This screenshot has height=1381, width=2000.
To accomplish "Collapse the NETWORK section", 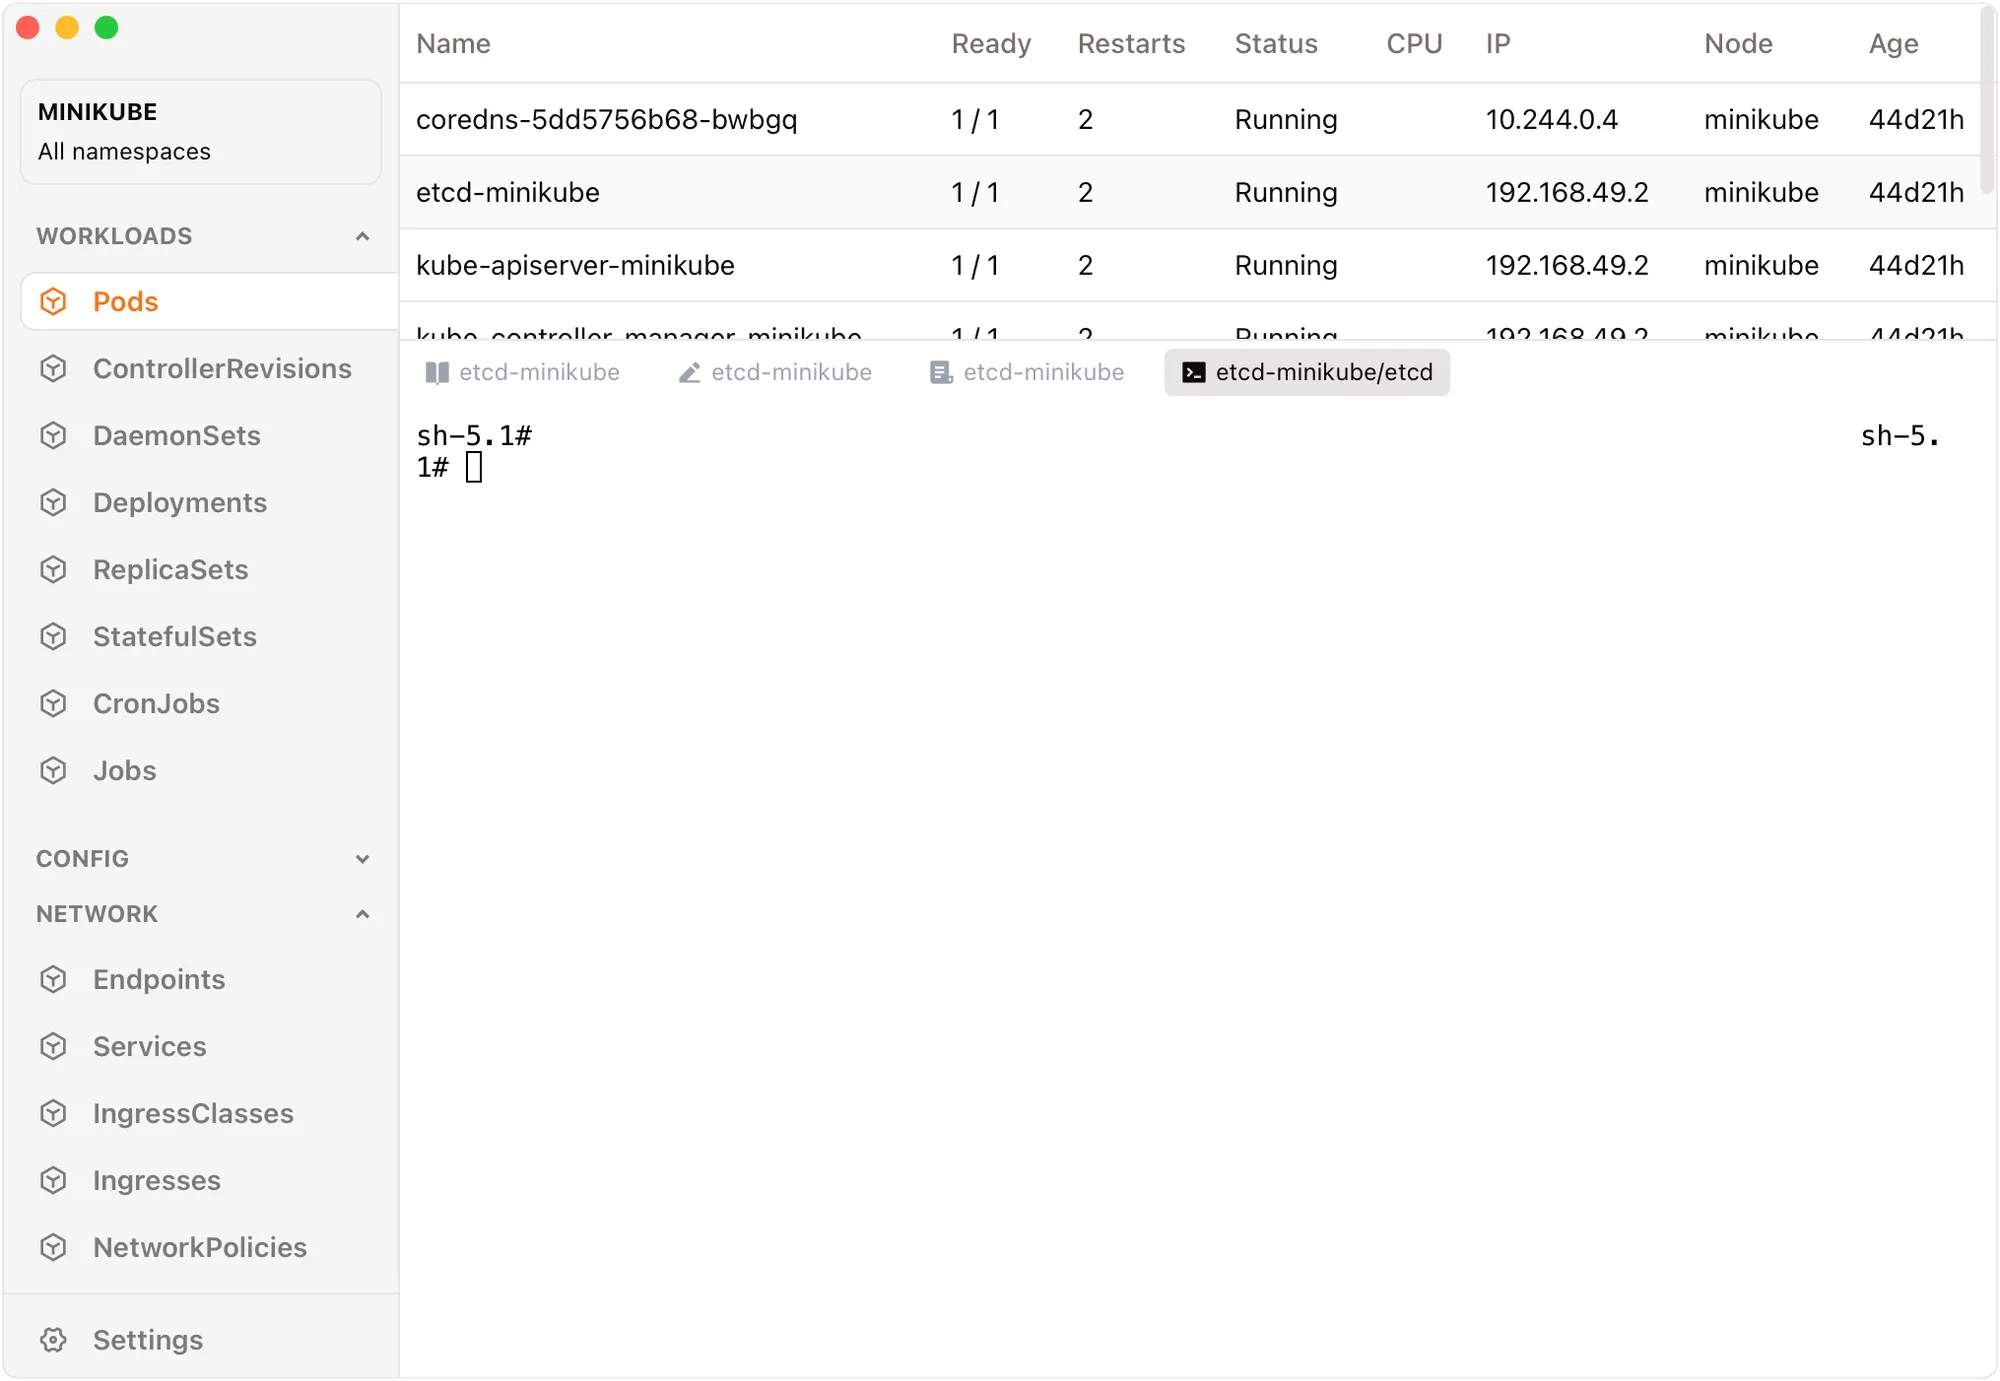I will click(x=360, y=915).
